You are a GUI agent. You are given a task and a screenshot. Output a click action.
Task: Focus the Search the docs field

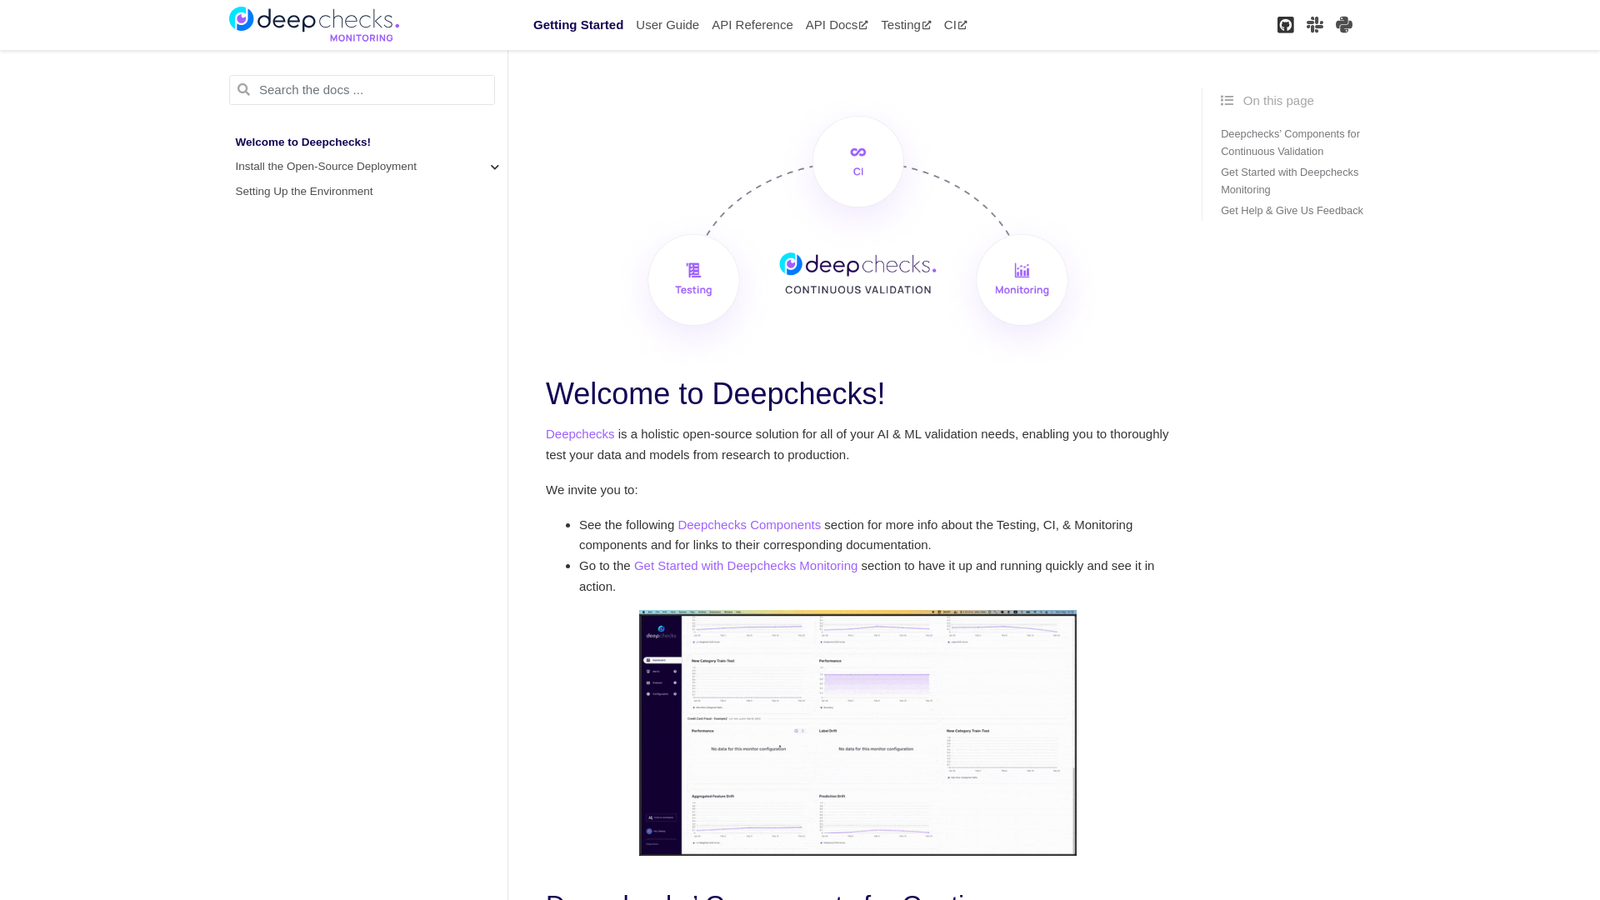coord(362,90)
